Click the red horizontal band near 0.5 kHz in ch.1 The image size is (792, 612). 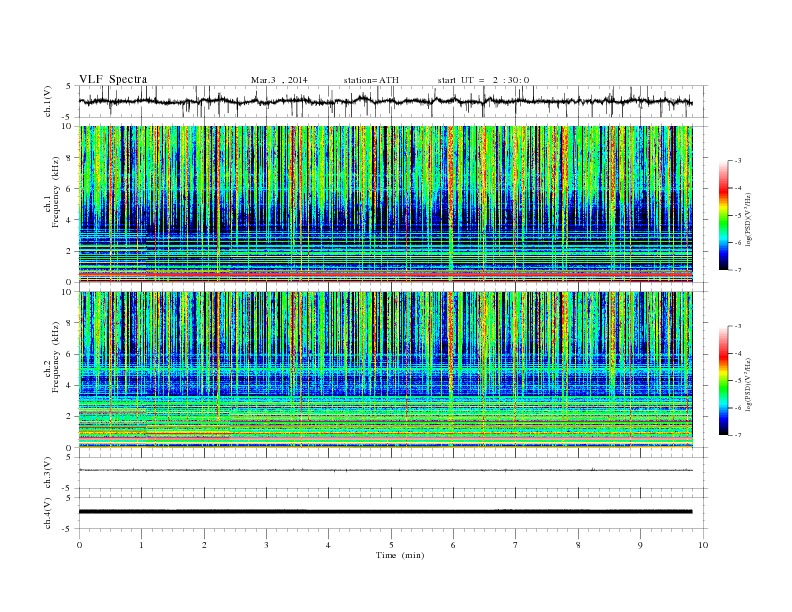point(385,274)
